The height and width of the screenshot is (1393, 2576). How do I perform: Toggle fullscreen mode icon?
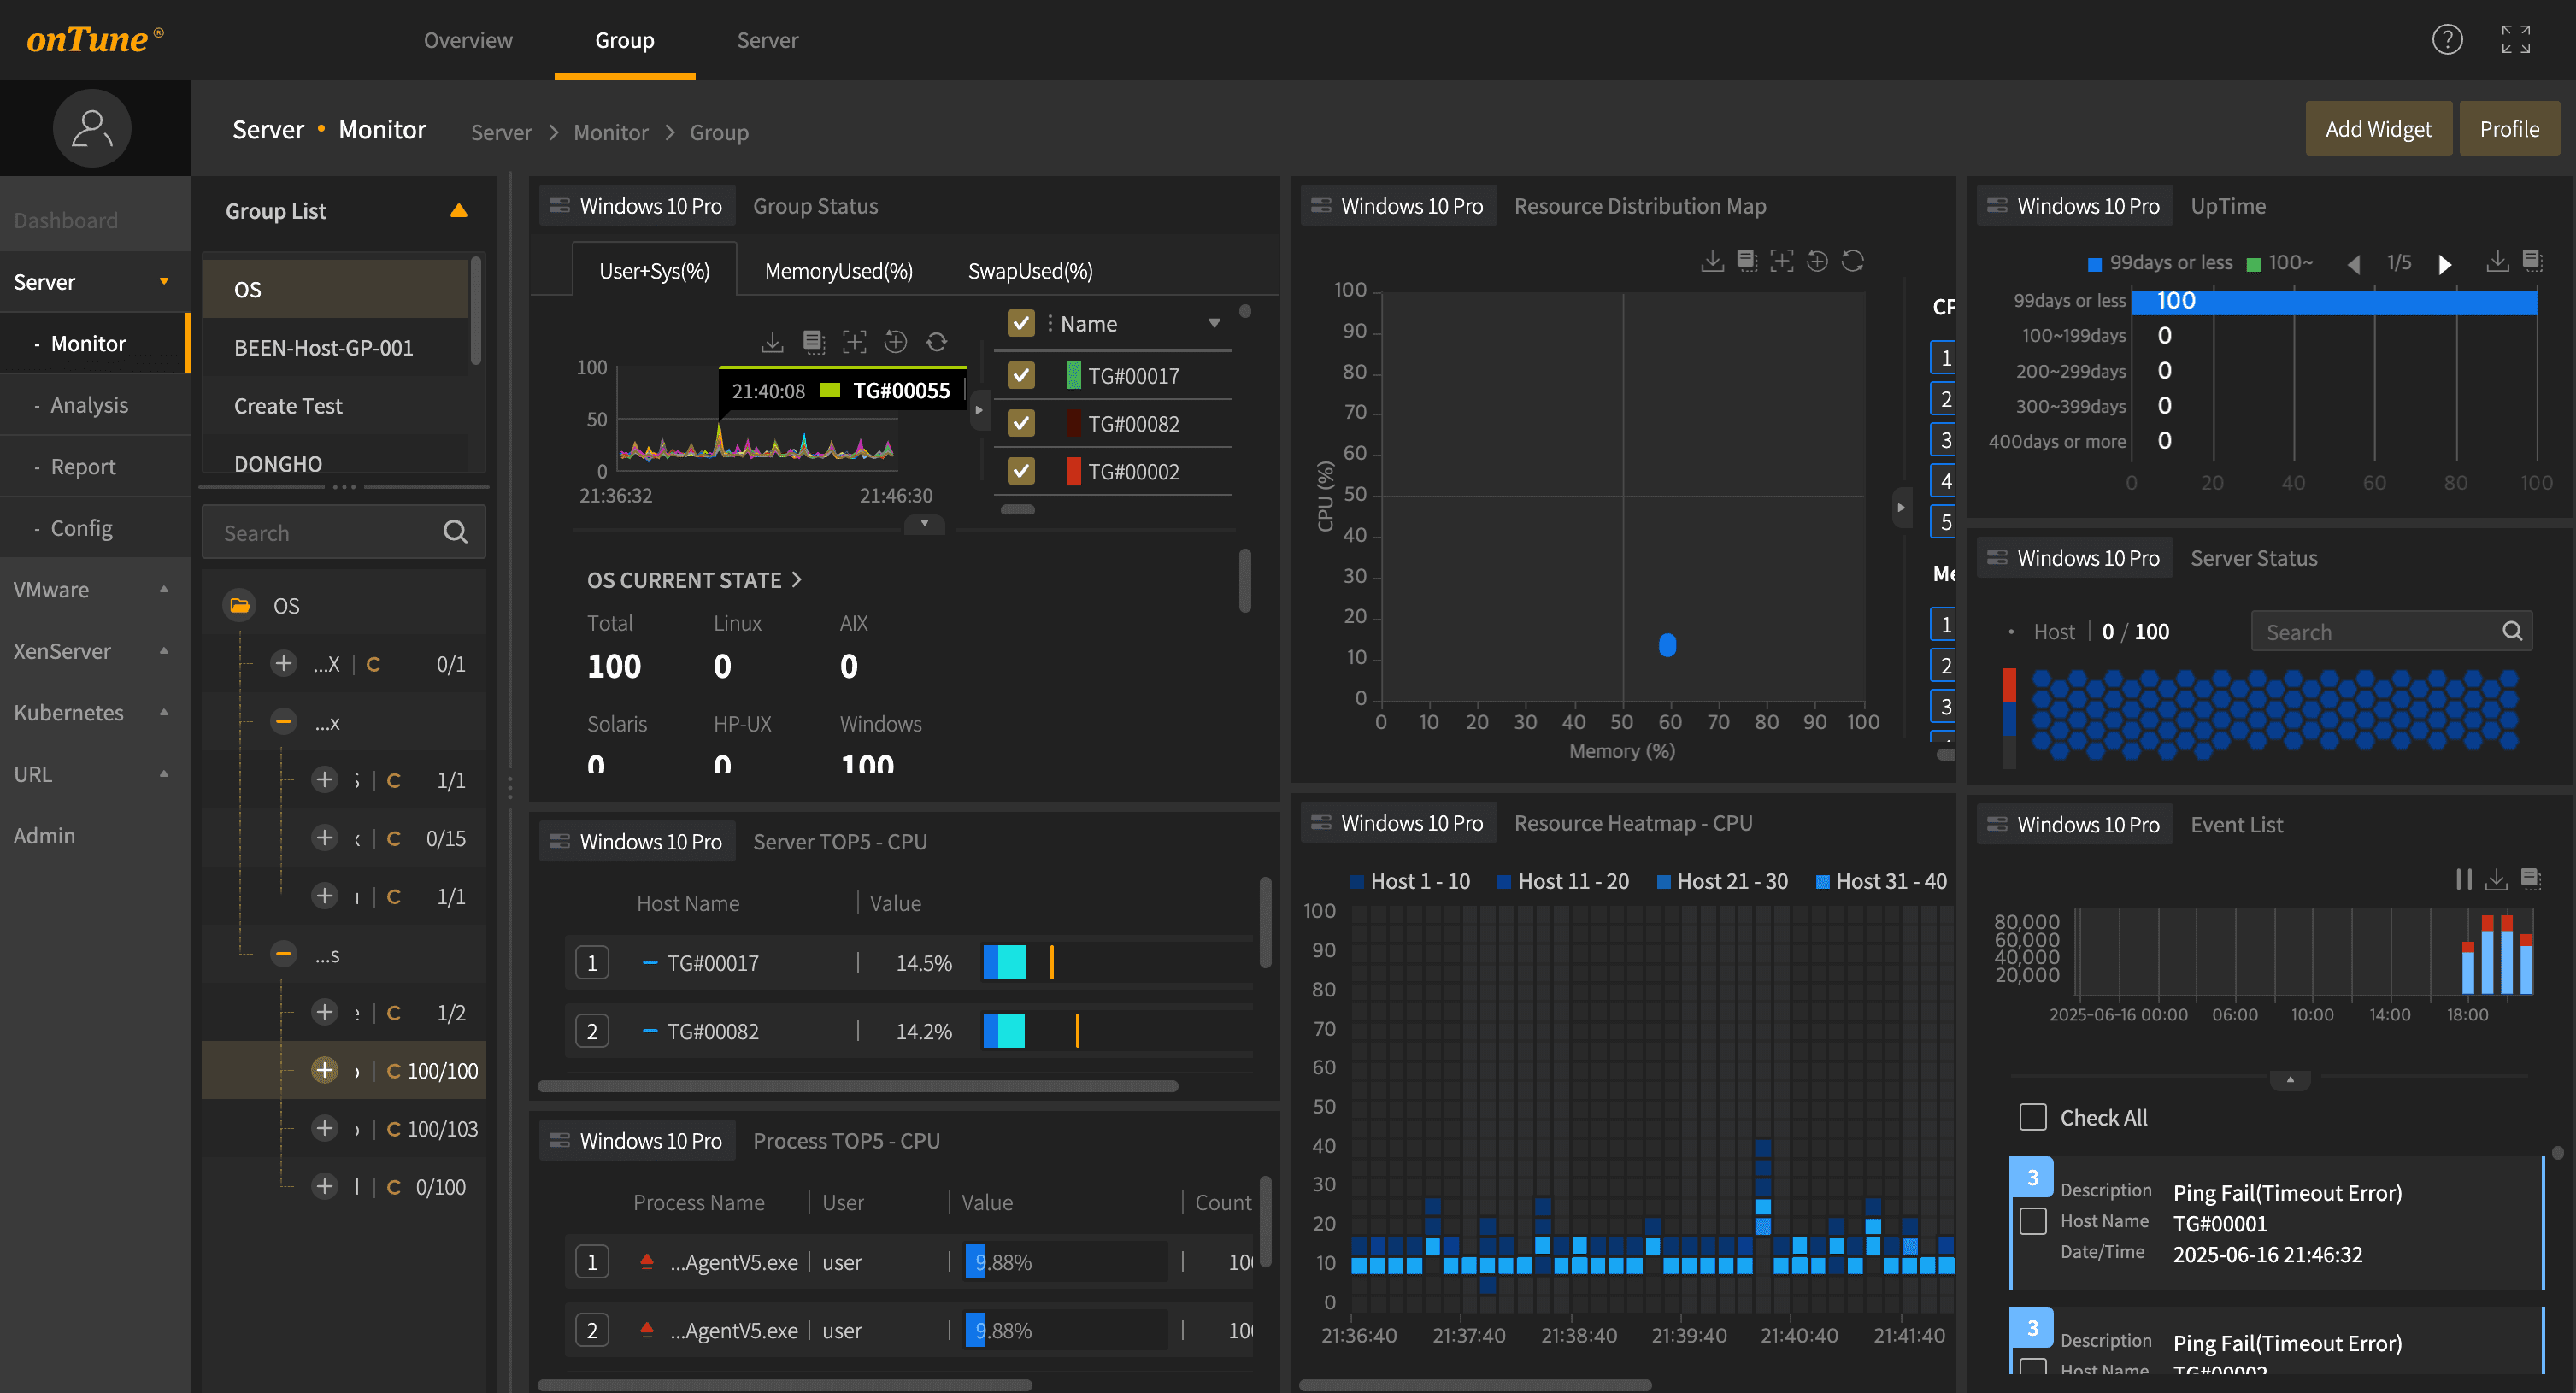pyautogui.click(x=2515, y=40)
